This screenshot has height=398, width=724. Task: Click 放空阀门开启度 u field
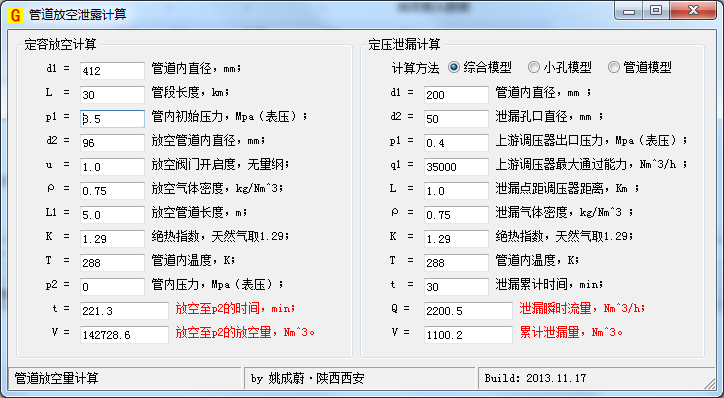(112, 167)
